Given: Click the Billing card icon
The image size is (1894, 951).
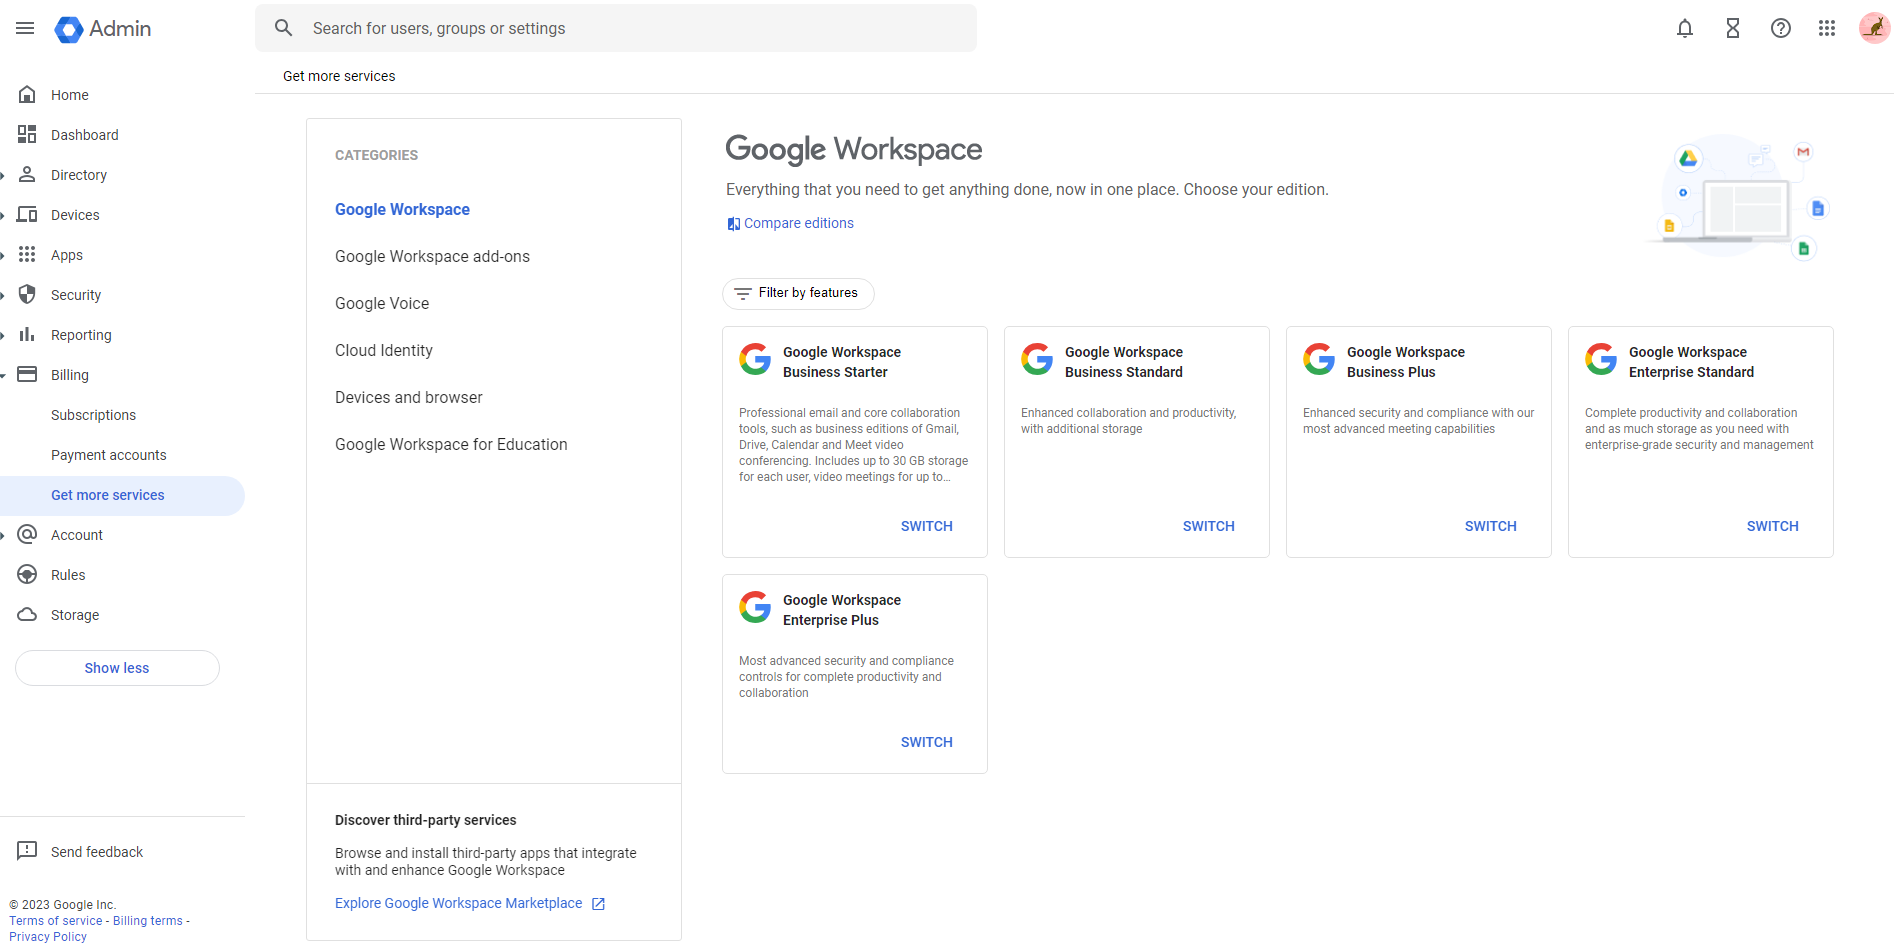Looking at the screenshot, I should [27, 374].
